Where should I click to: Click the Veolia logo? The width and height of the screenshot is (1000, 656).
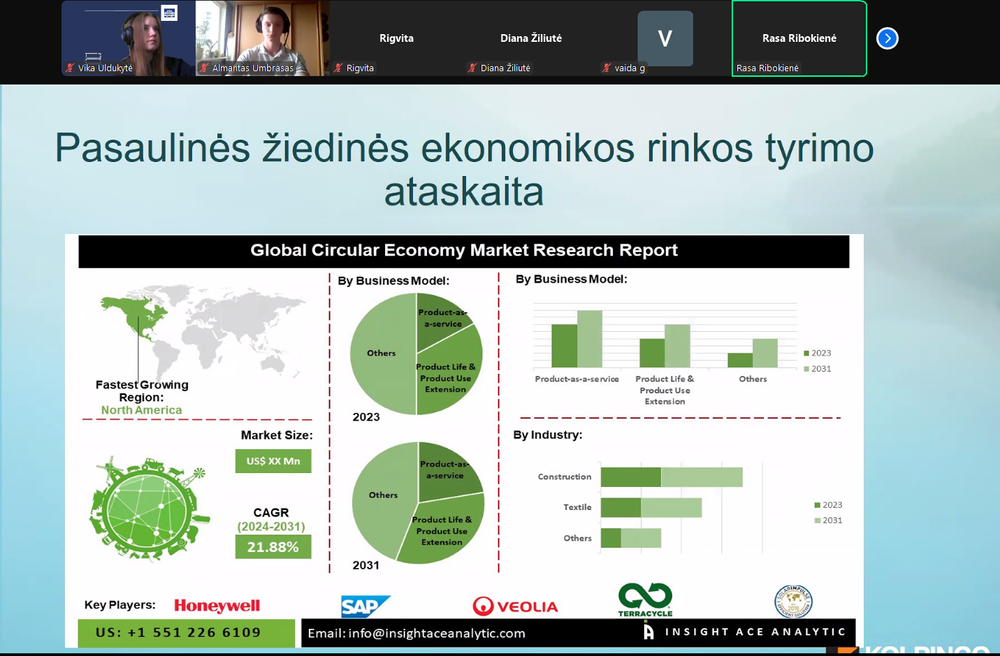coord(515,606)
